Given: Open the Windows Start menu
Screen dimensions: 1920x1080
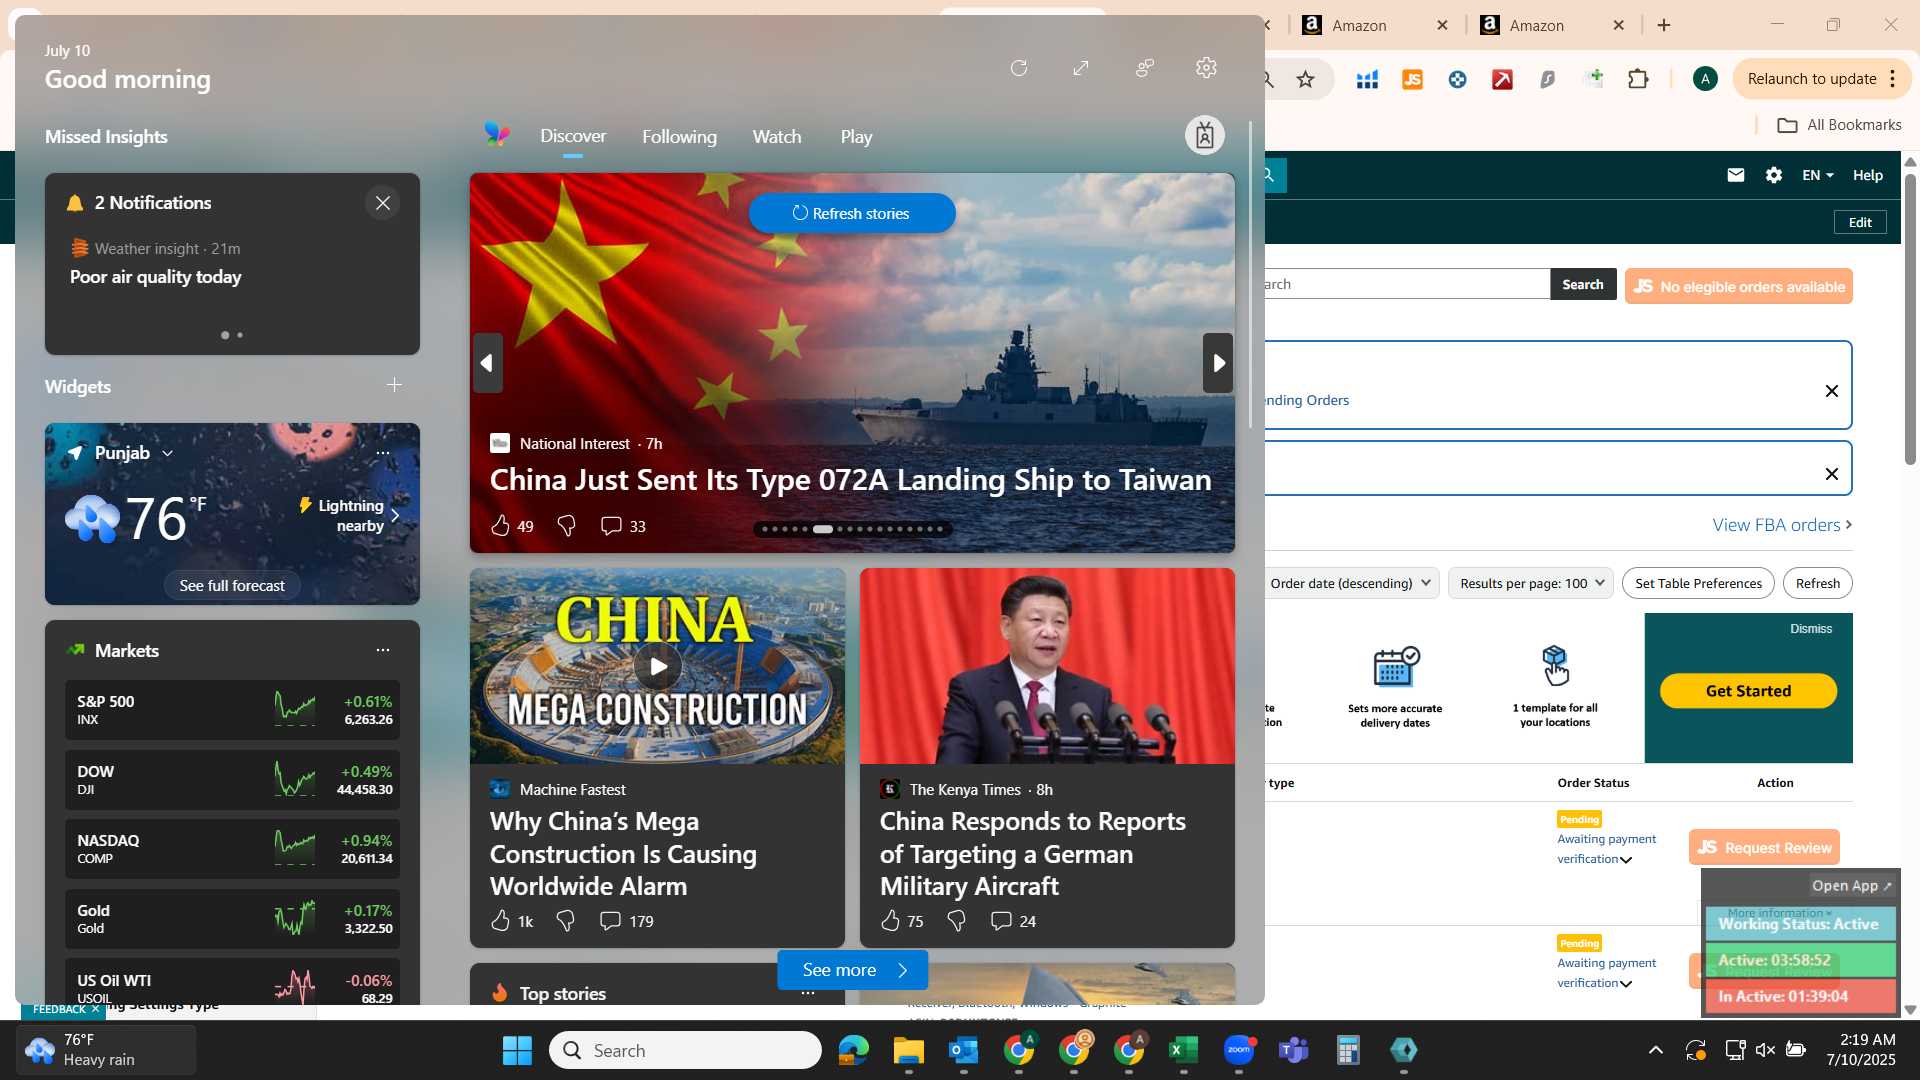Looking at the screenshot, I should pos(517,1050).
